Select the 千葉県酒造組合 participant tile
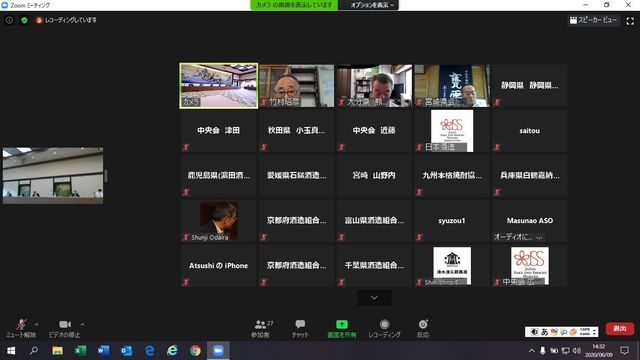Screen dimensions: 640x360 [374, 265]
